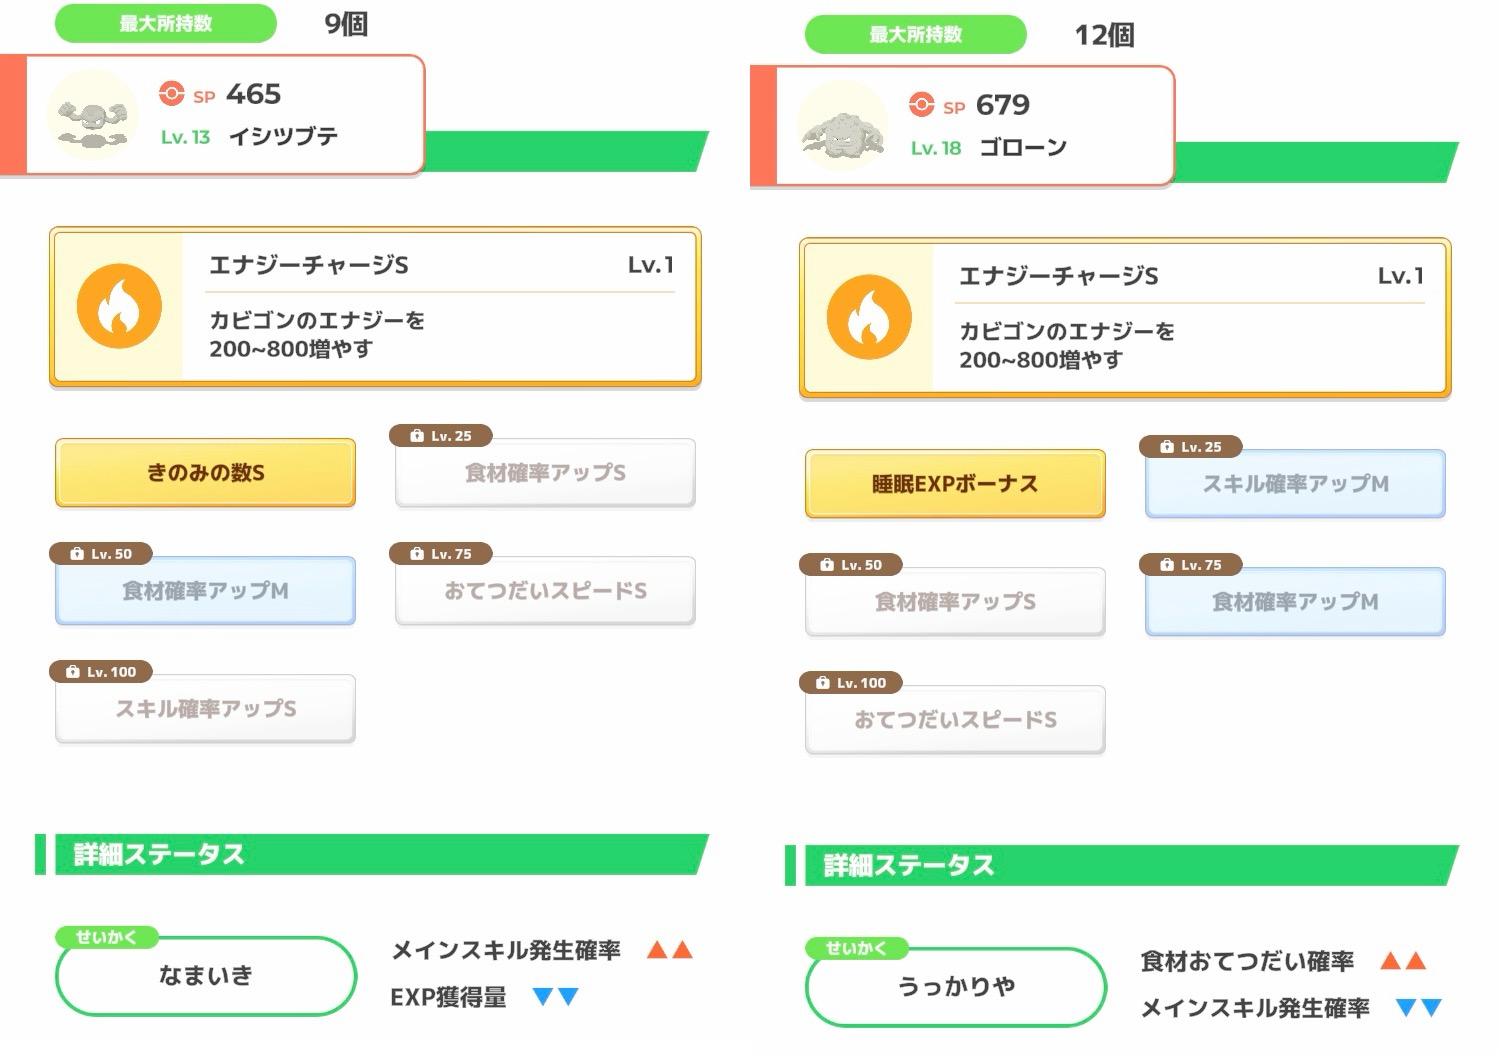Click the Geodude portrait thumbnail
1500x1054 pixels.
(92, 117)
